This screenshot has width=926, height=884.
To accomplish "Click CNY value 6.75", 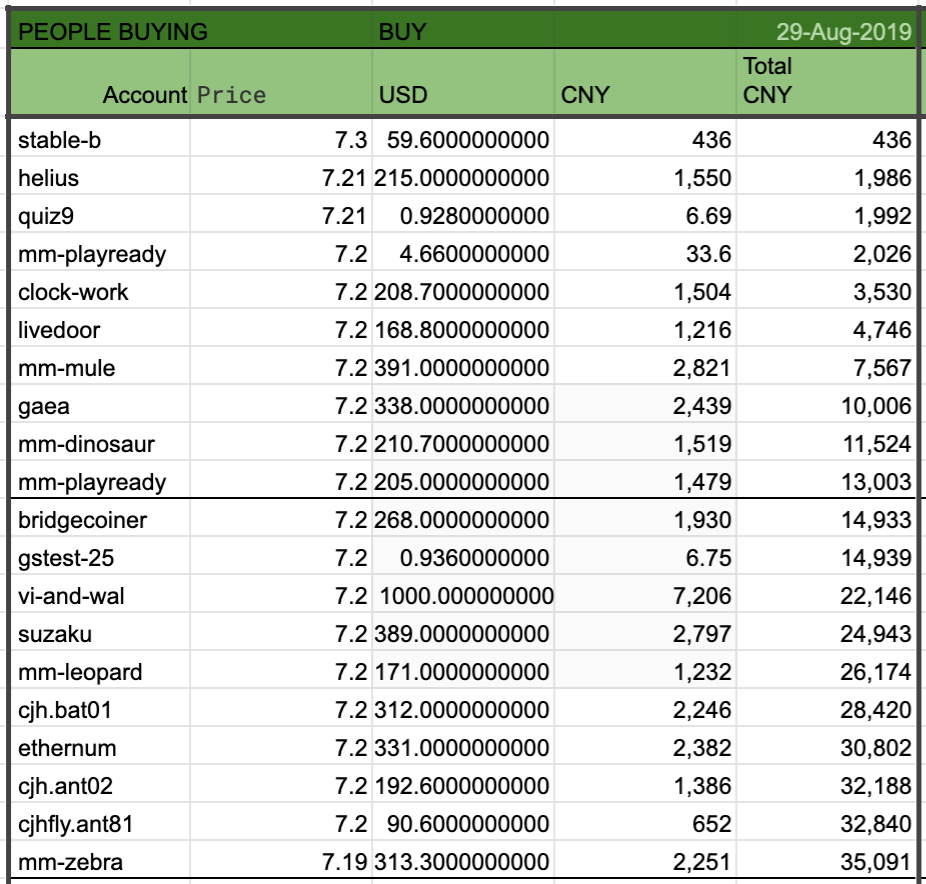I will pos(645,557).
